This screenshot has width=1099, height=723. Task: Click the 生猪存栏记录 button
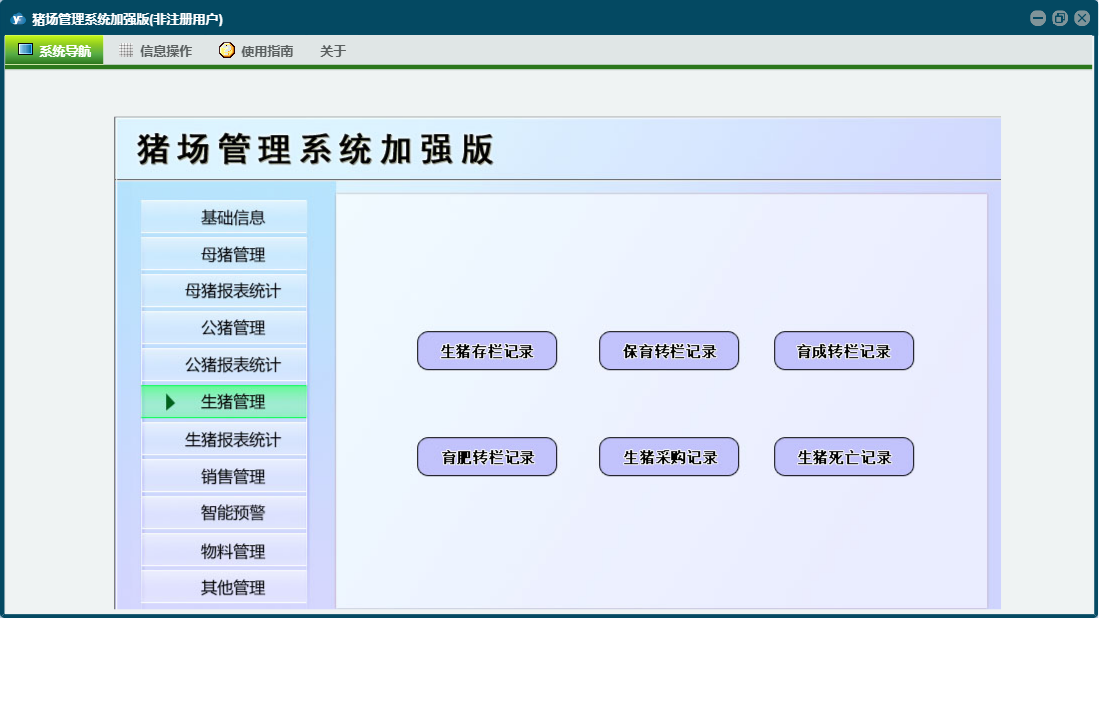[x=487, y=351]
